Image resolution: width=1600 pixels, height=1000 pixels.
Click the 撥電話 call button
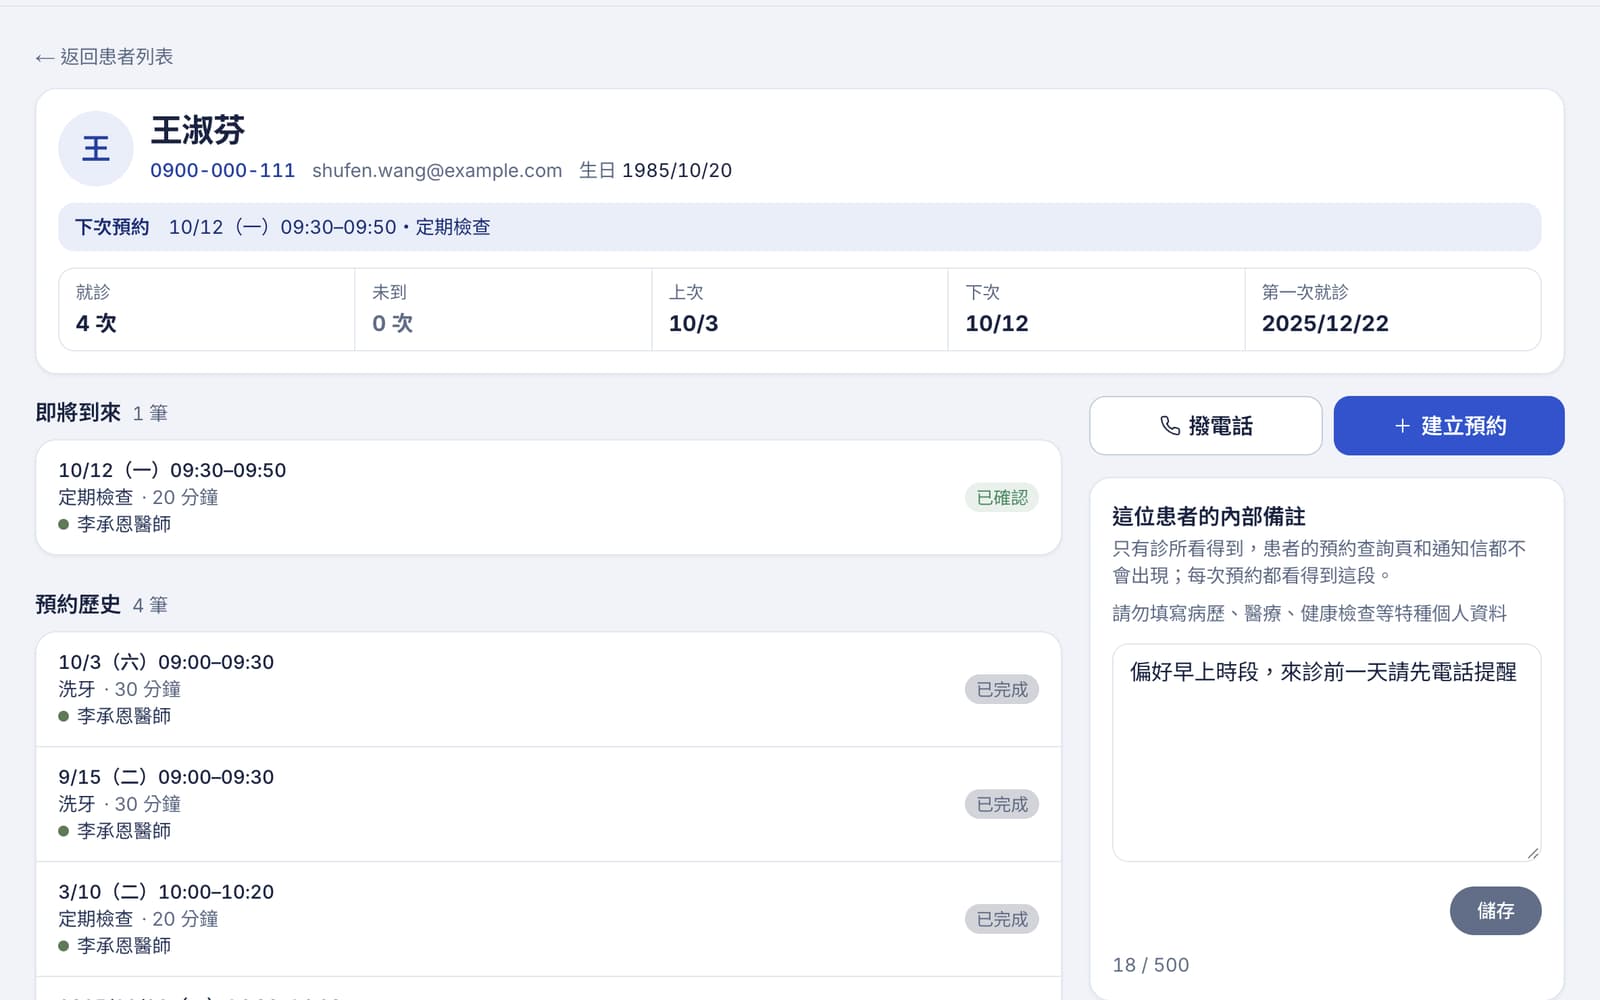[1206, 426]
